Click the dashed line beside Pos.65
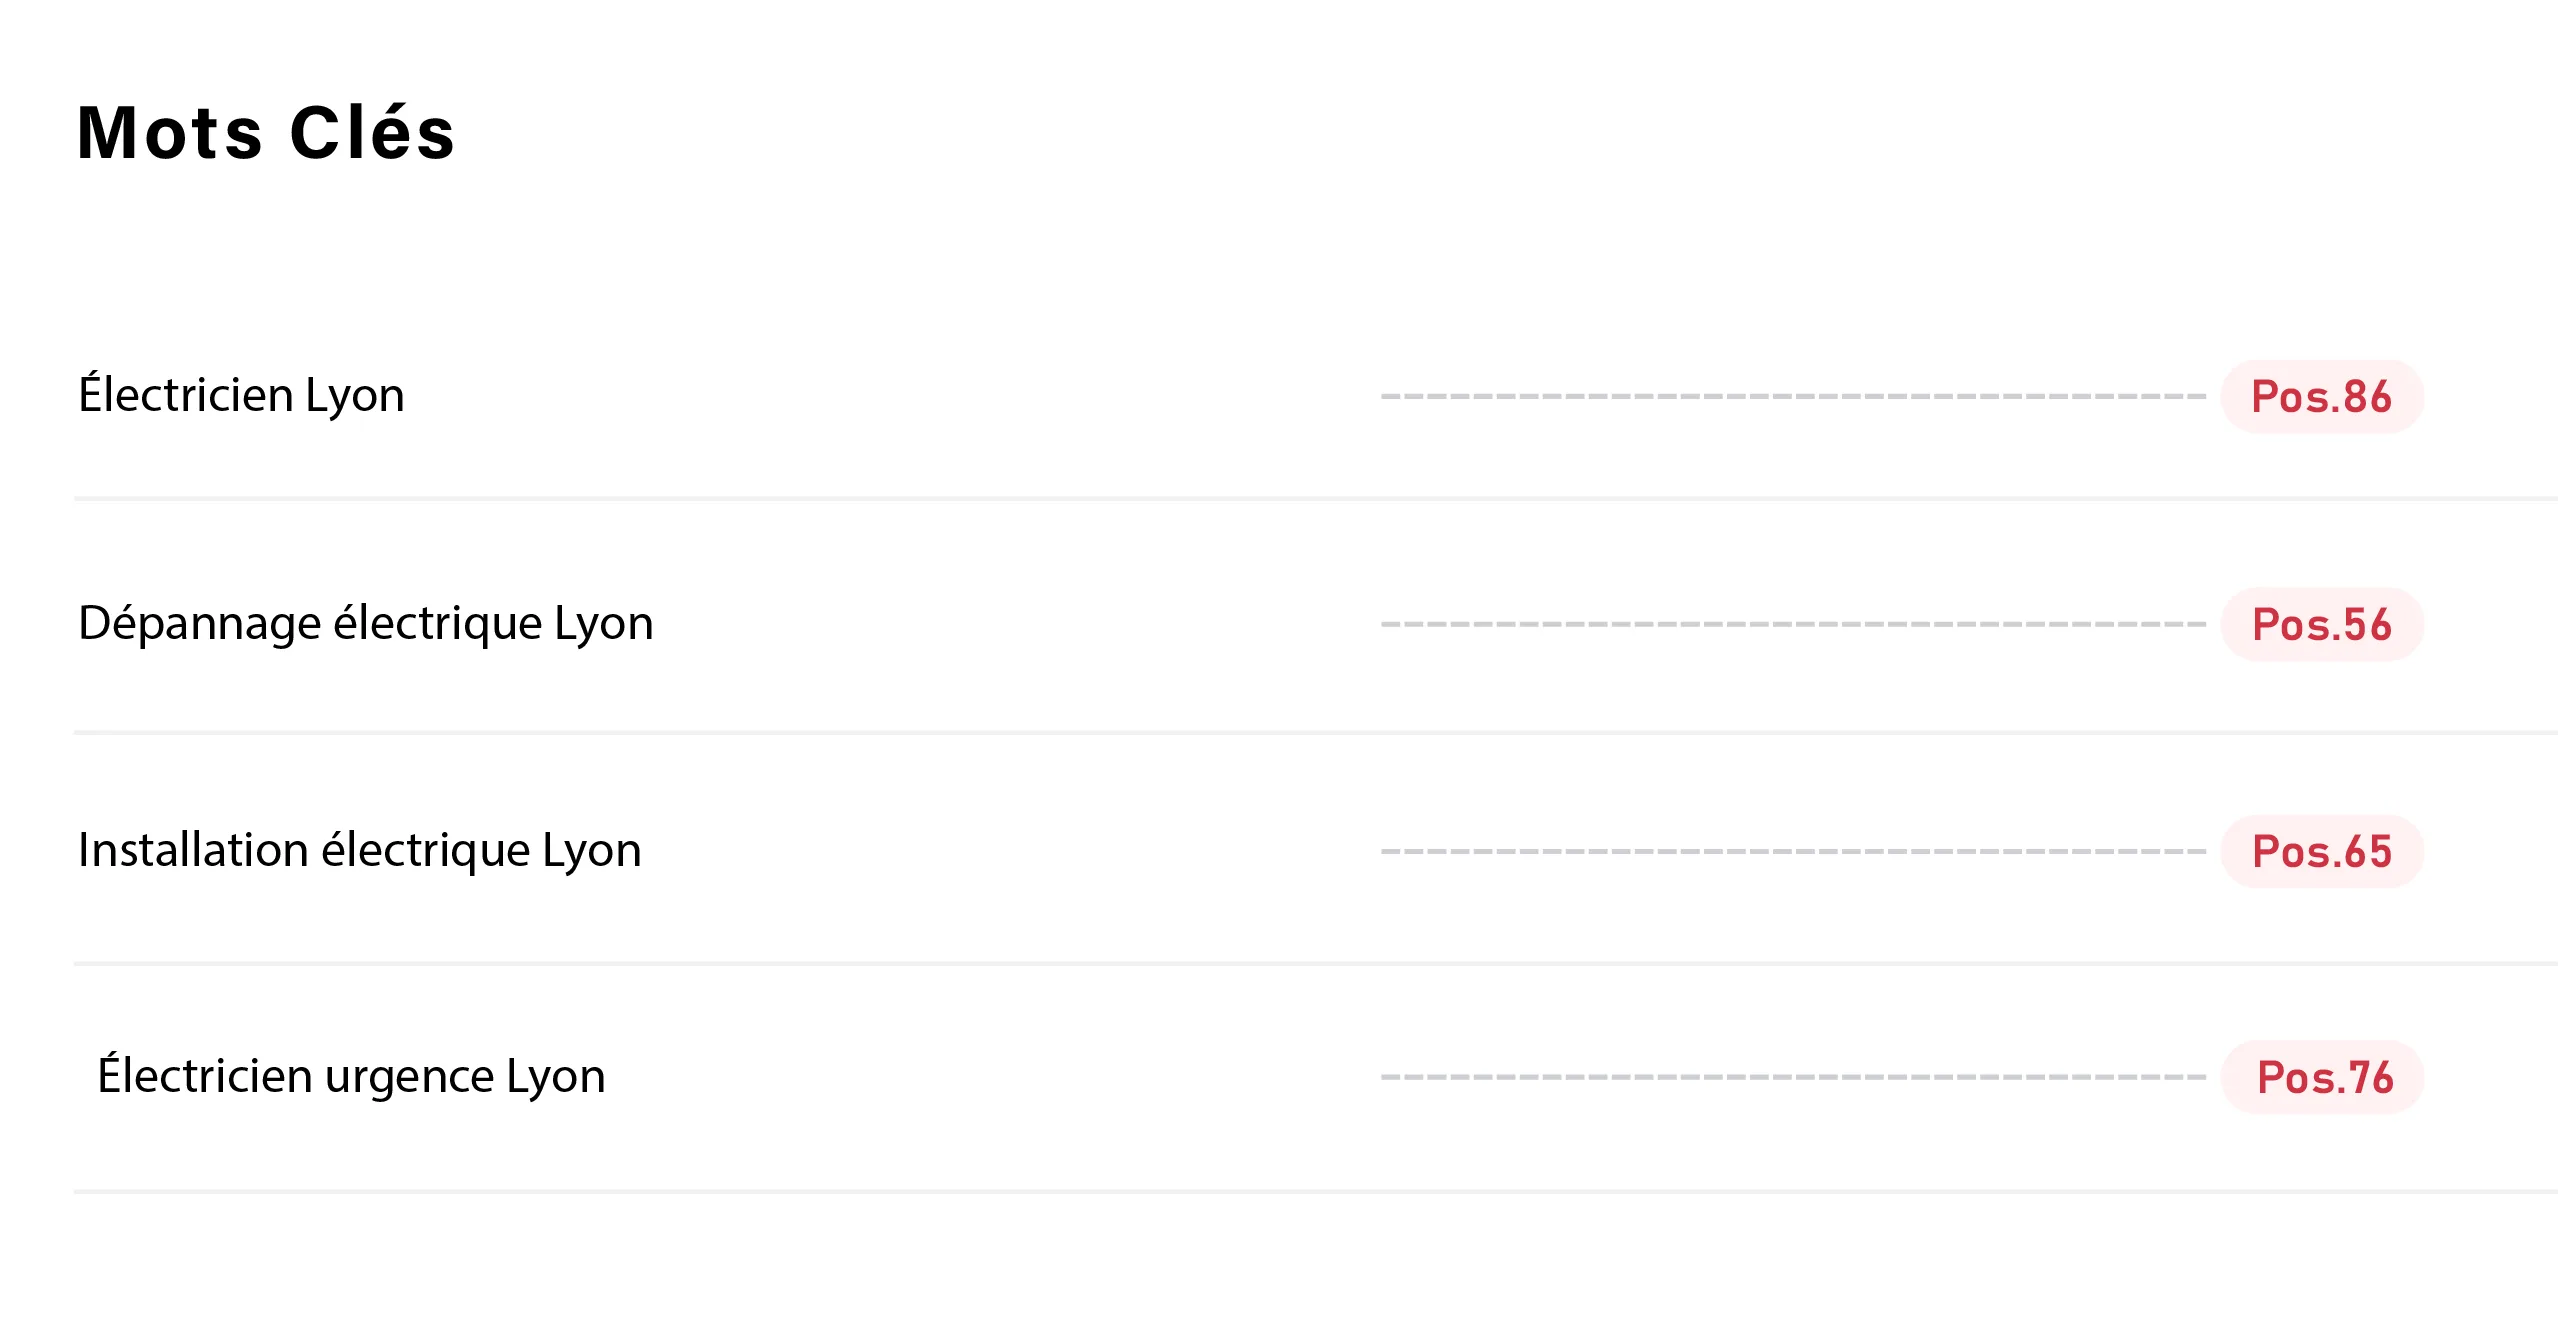Viewport: 2558px width, 1321px height. [x=1792, y=852]
